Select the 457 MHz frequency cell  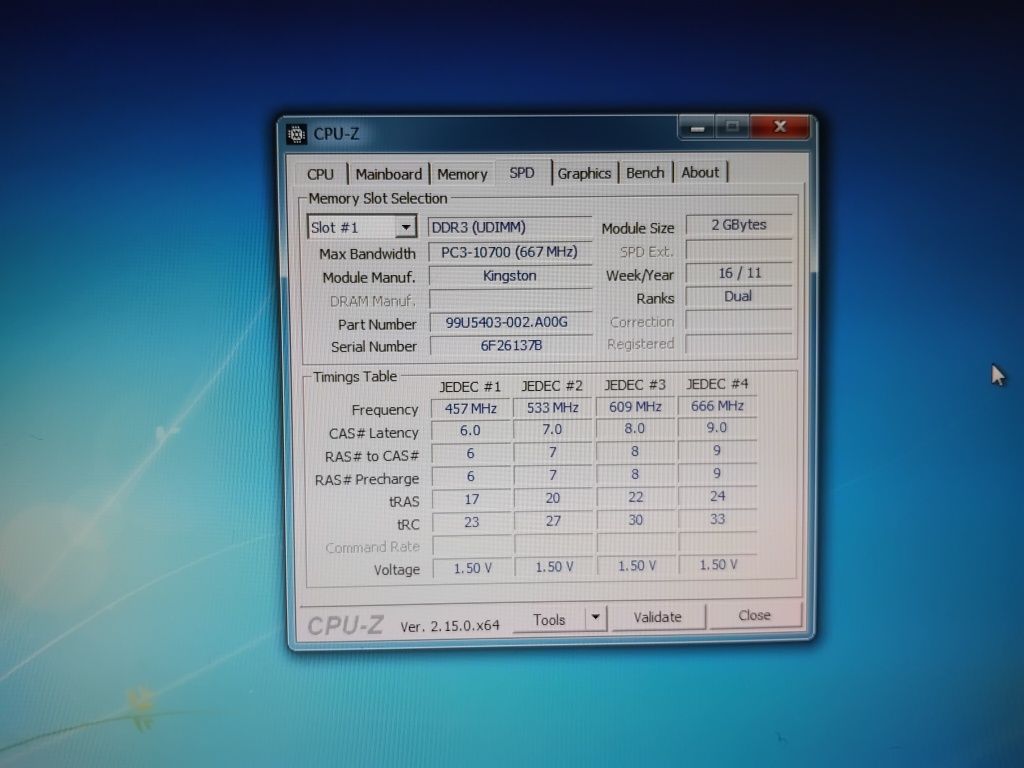[x=470, y=409]
